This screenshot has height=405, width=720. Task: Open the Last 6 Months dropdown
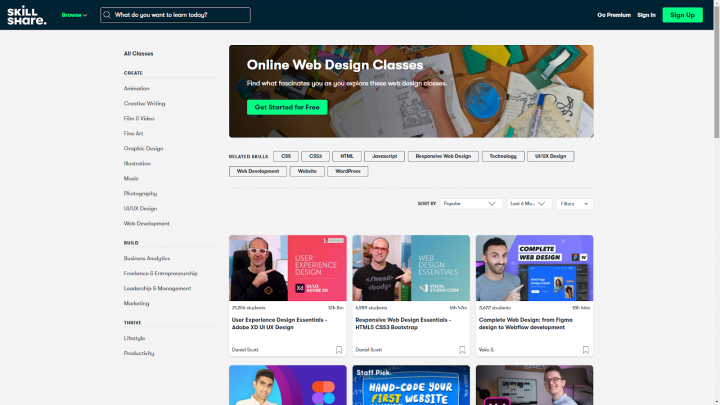click(529, 204)
